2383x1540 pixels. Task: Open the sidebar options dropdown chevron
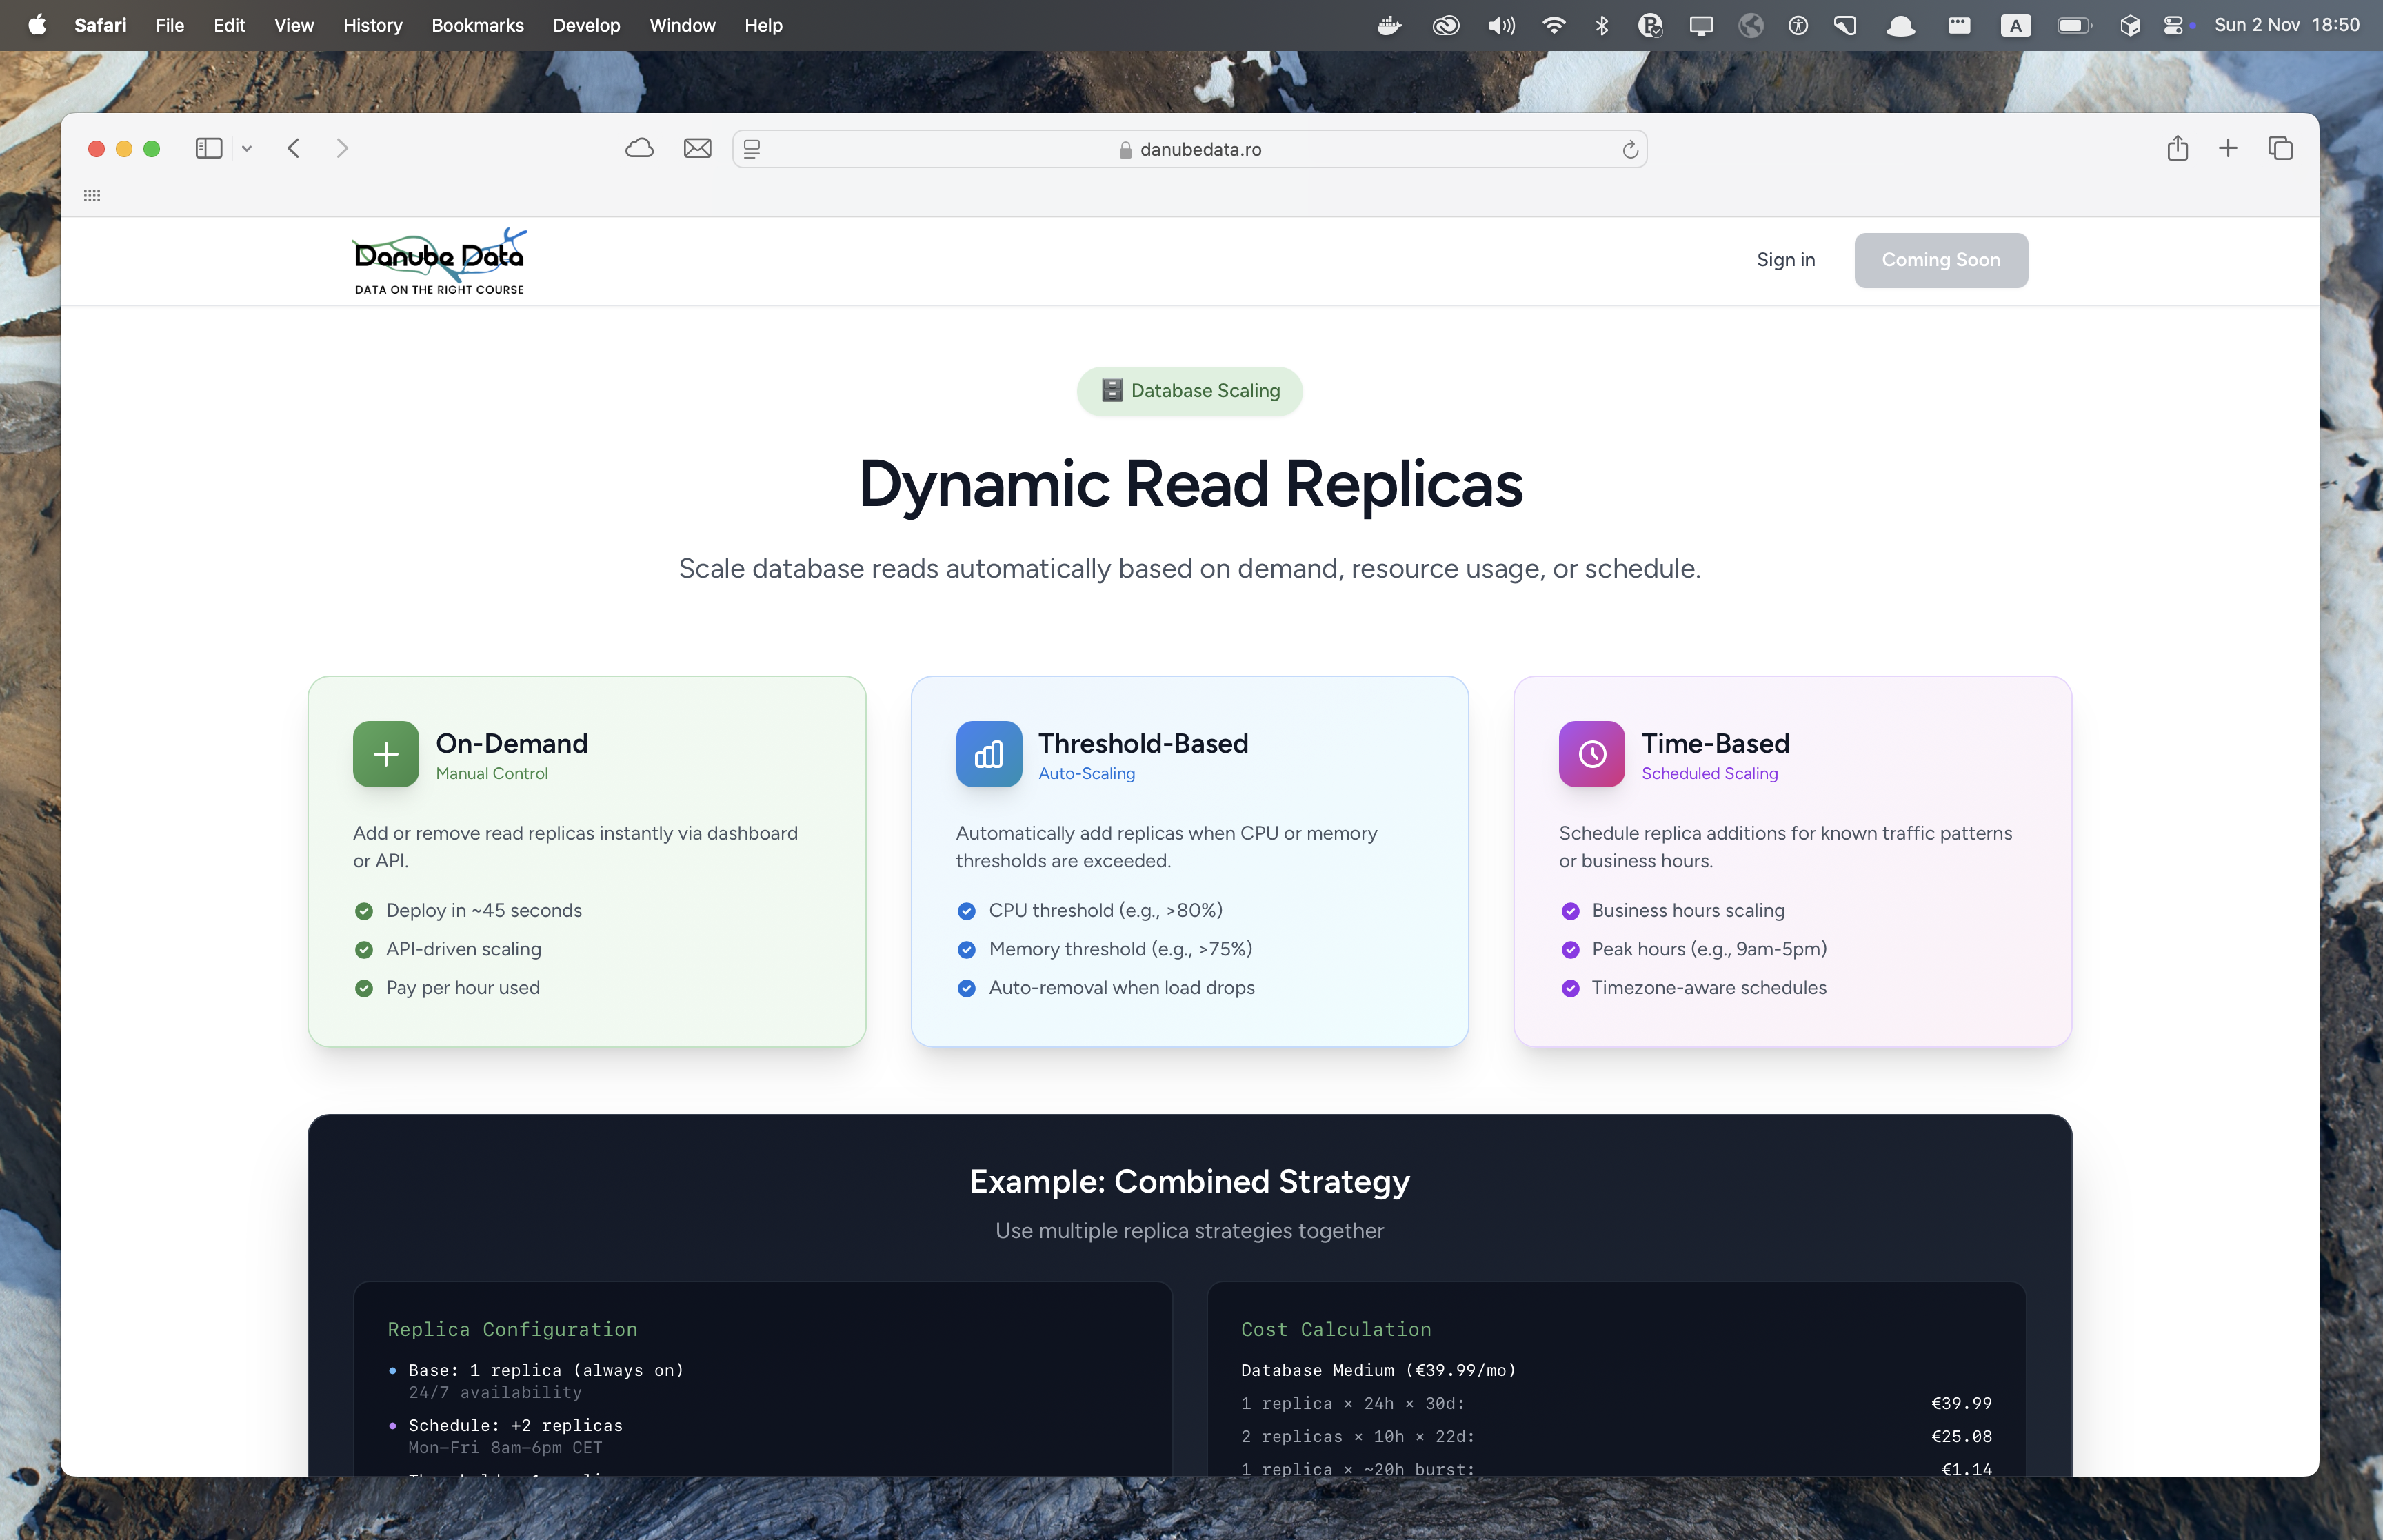(247, 149)
